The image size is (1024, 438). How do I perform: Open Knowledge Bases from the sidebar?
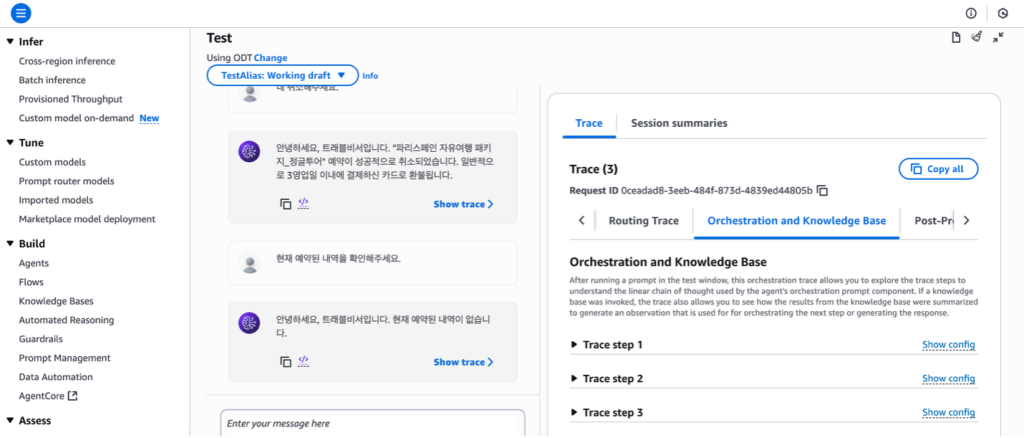click(56, 301)
